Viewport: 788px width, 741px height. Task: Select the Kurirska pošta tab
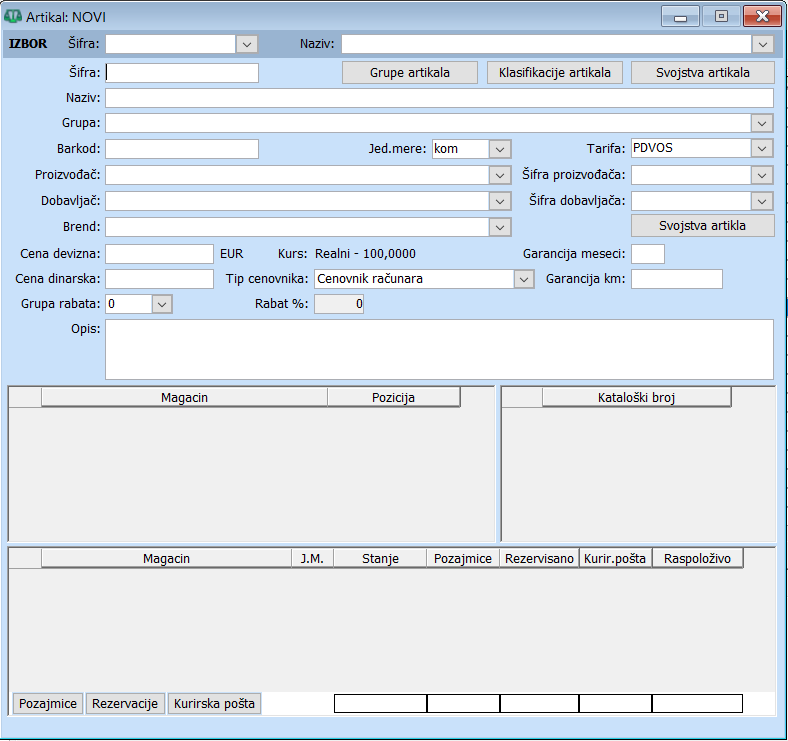click(x=214, y=704)
